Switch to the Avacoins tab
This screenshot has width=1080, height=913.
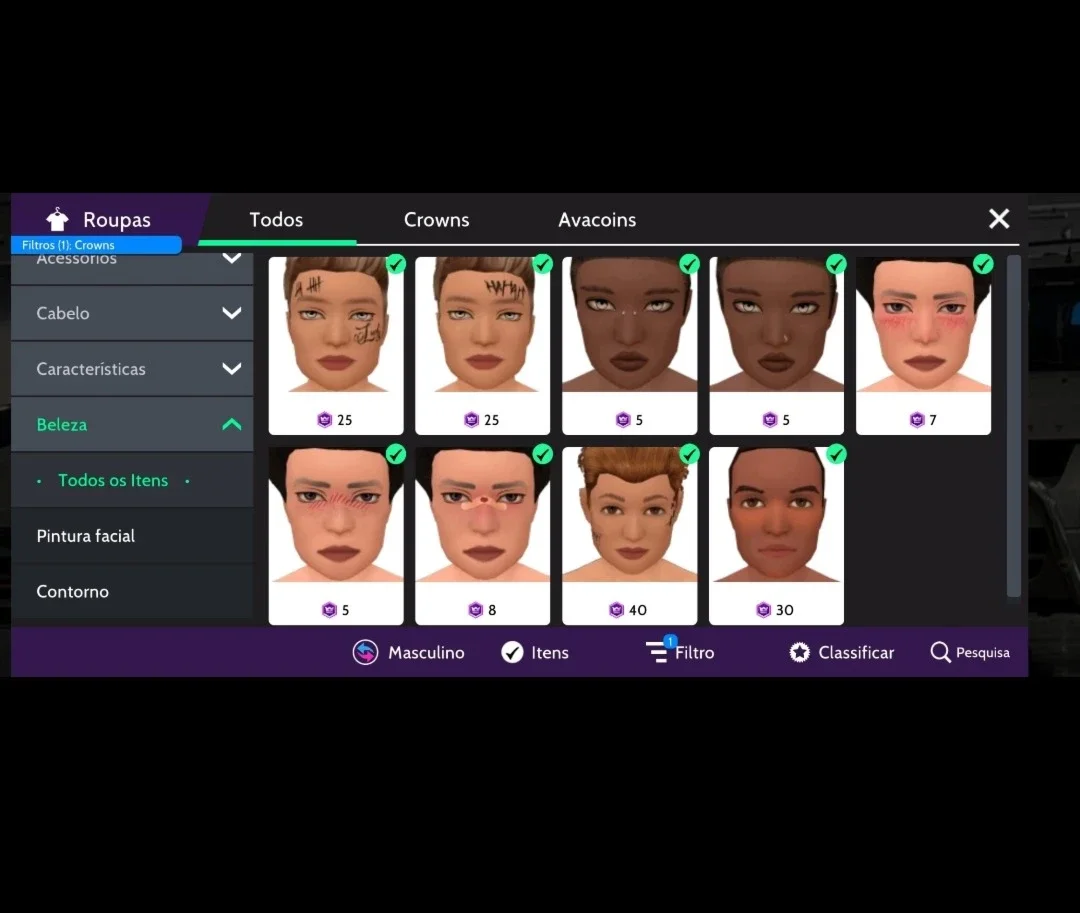pyautogui.click(x=597, y=220)
